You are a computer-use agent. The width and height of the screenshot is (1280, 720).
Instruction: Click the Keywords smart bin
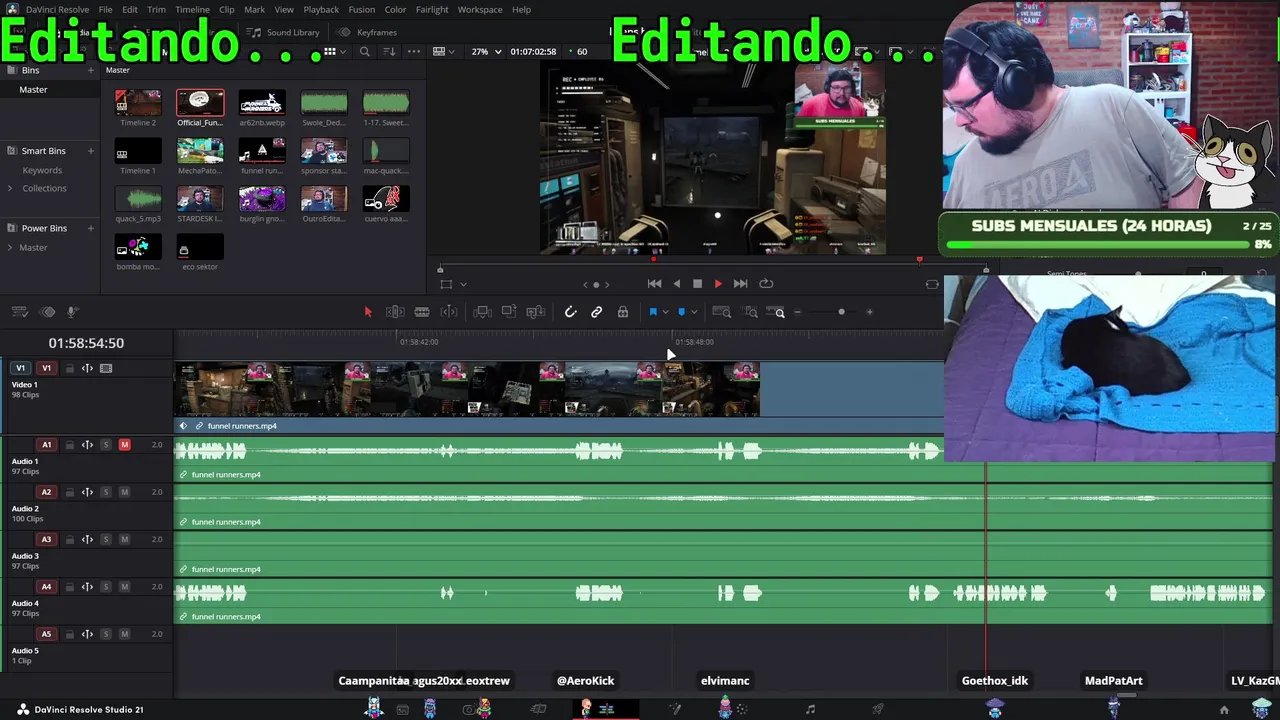[42, 171]
